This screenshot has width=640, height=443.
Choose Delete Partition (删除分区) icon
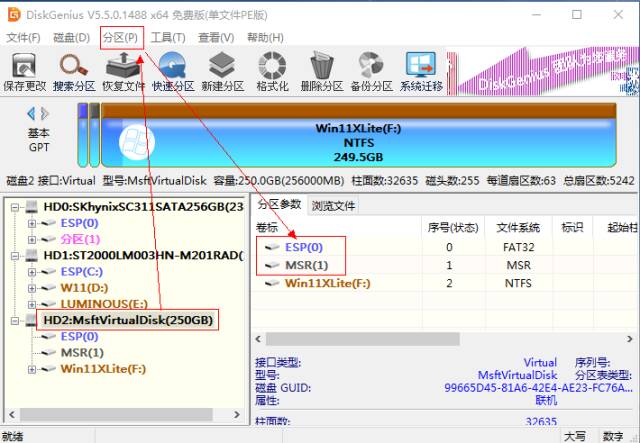click(322, 72)
